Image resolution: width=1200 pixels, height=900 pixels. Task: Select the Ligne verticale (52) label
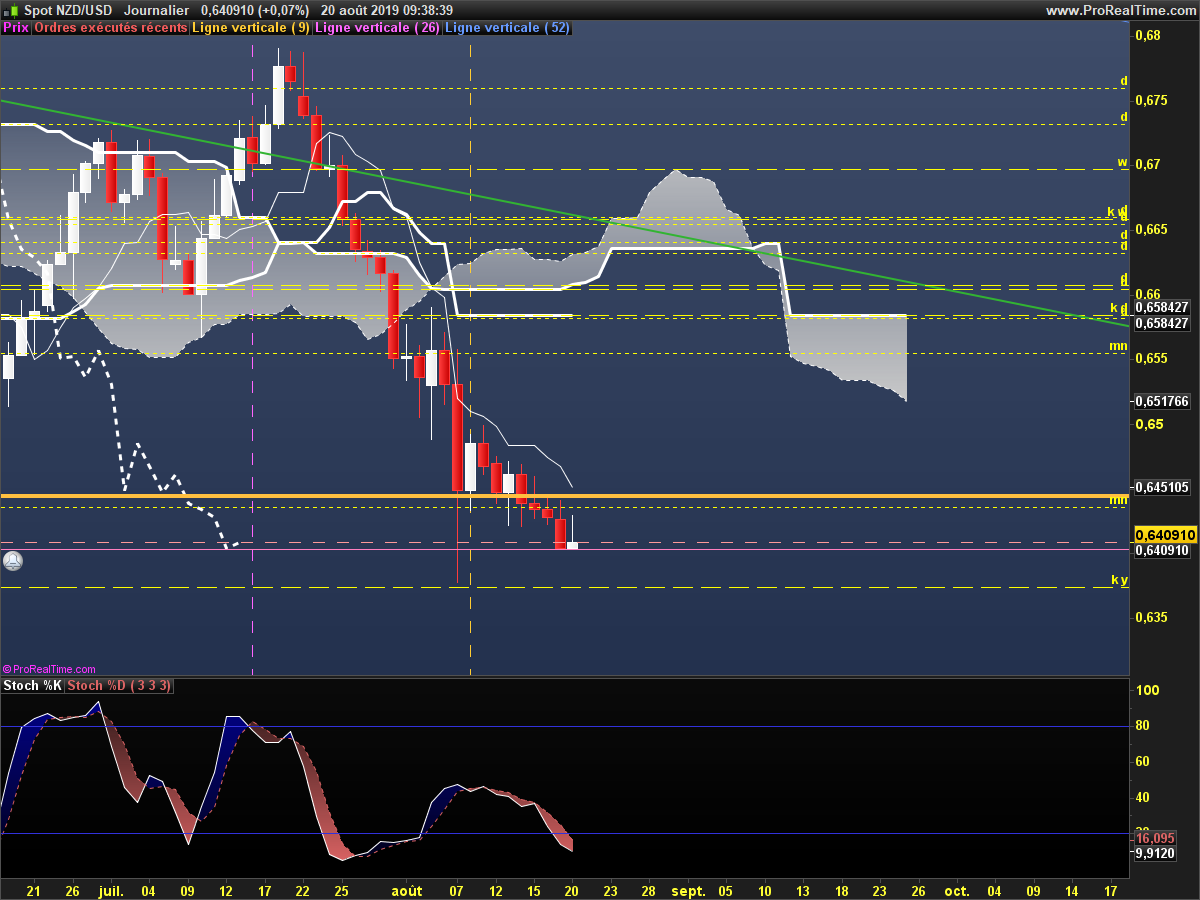click(x=507, y=28)
